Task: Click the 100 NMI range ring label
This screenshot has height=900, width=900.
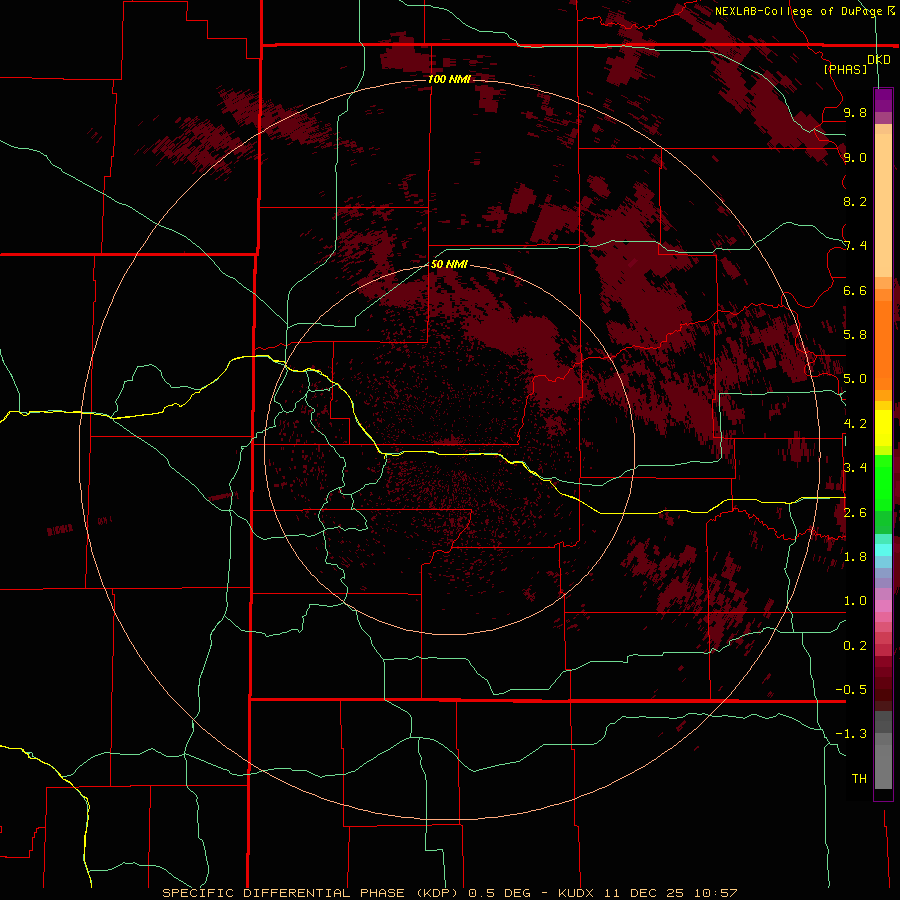Action: pos(449,79)
